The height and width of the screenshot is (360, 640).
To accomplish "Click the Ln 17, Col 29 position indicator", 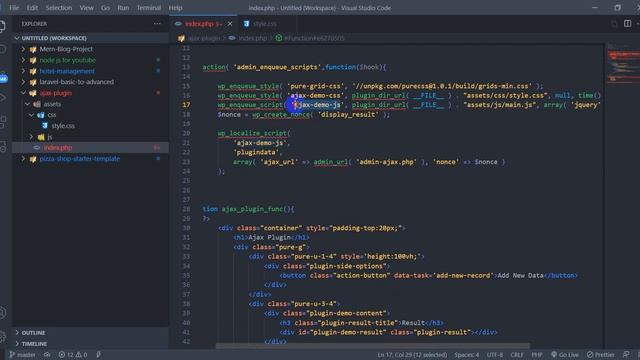I will coord(412,355).
